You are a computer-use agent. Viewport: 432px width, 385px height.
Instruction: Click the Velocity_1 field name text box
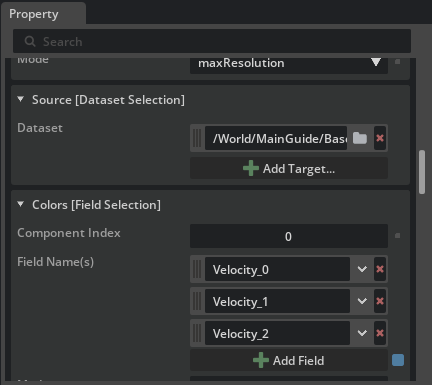coord(277,301)
